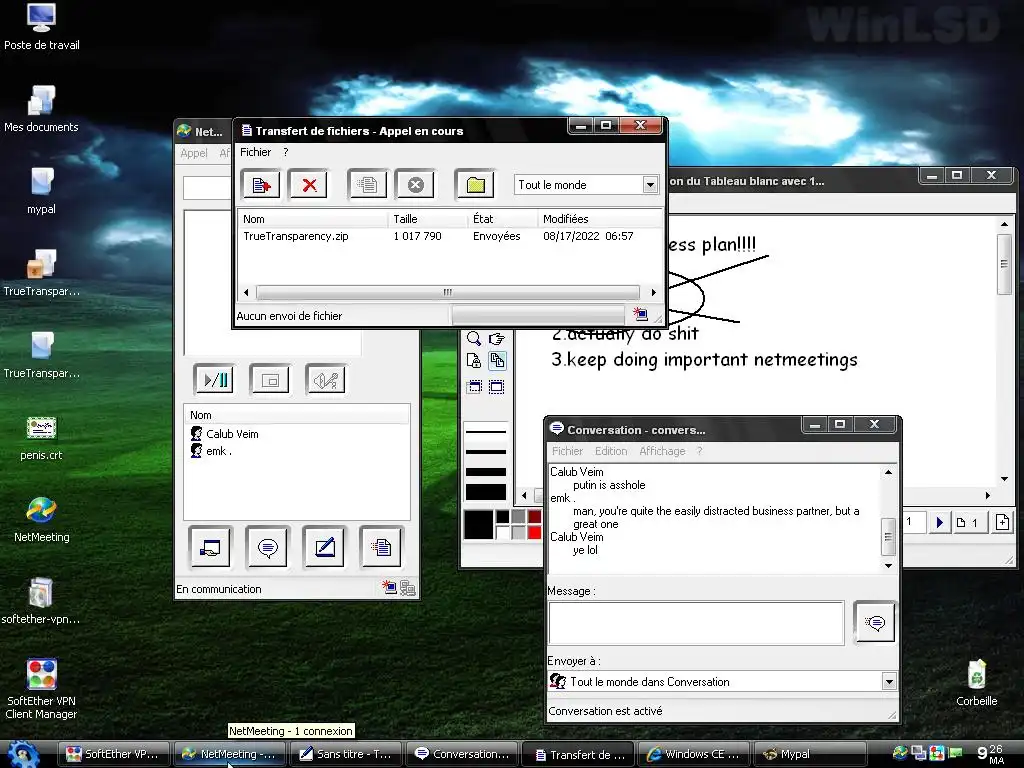Choose the thickest line width in the whiteboard

tap(485, 492)
